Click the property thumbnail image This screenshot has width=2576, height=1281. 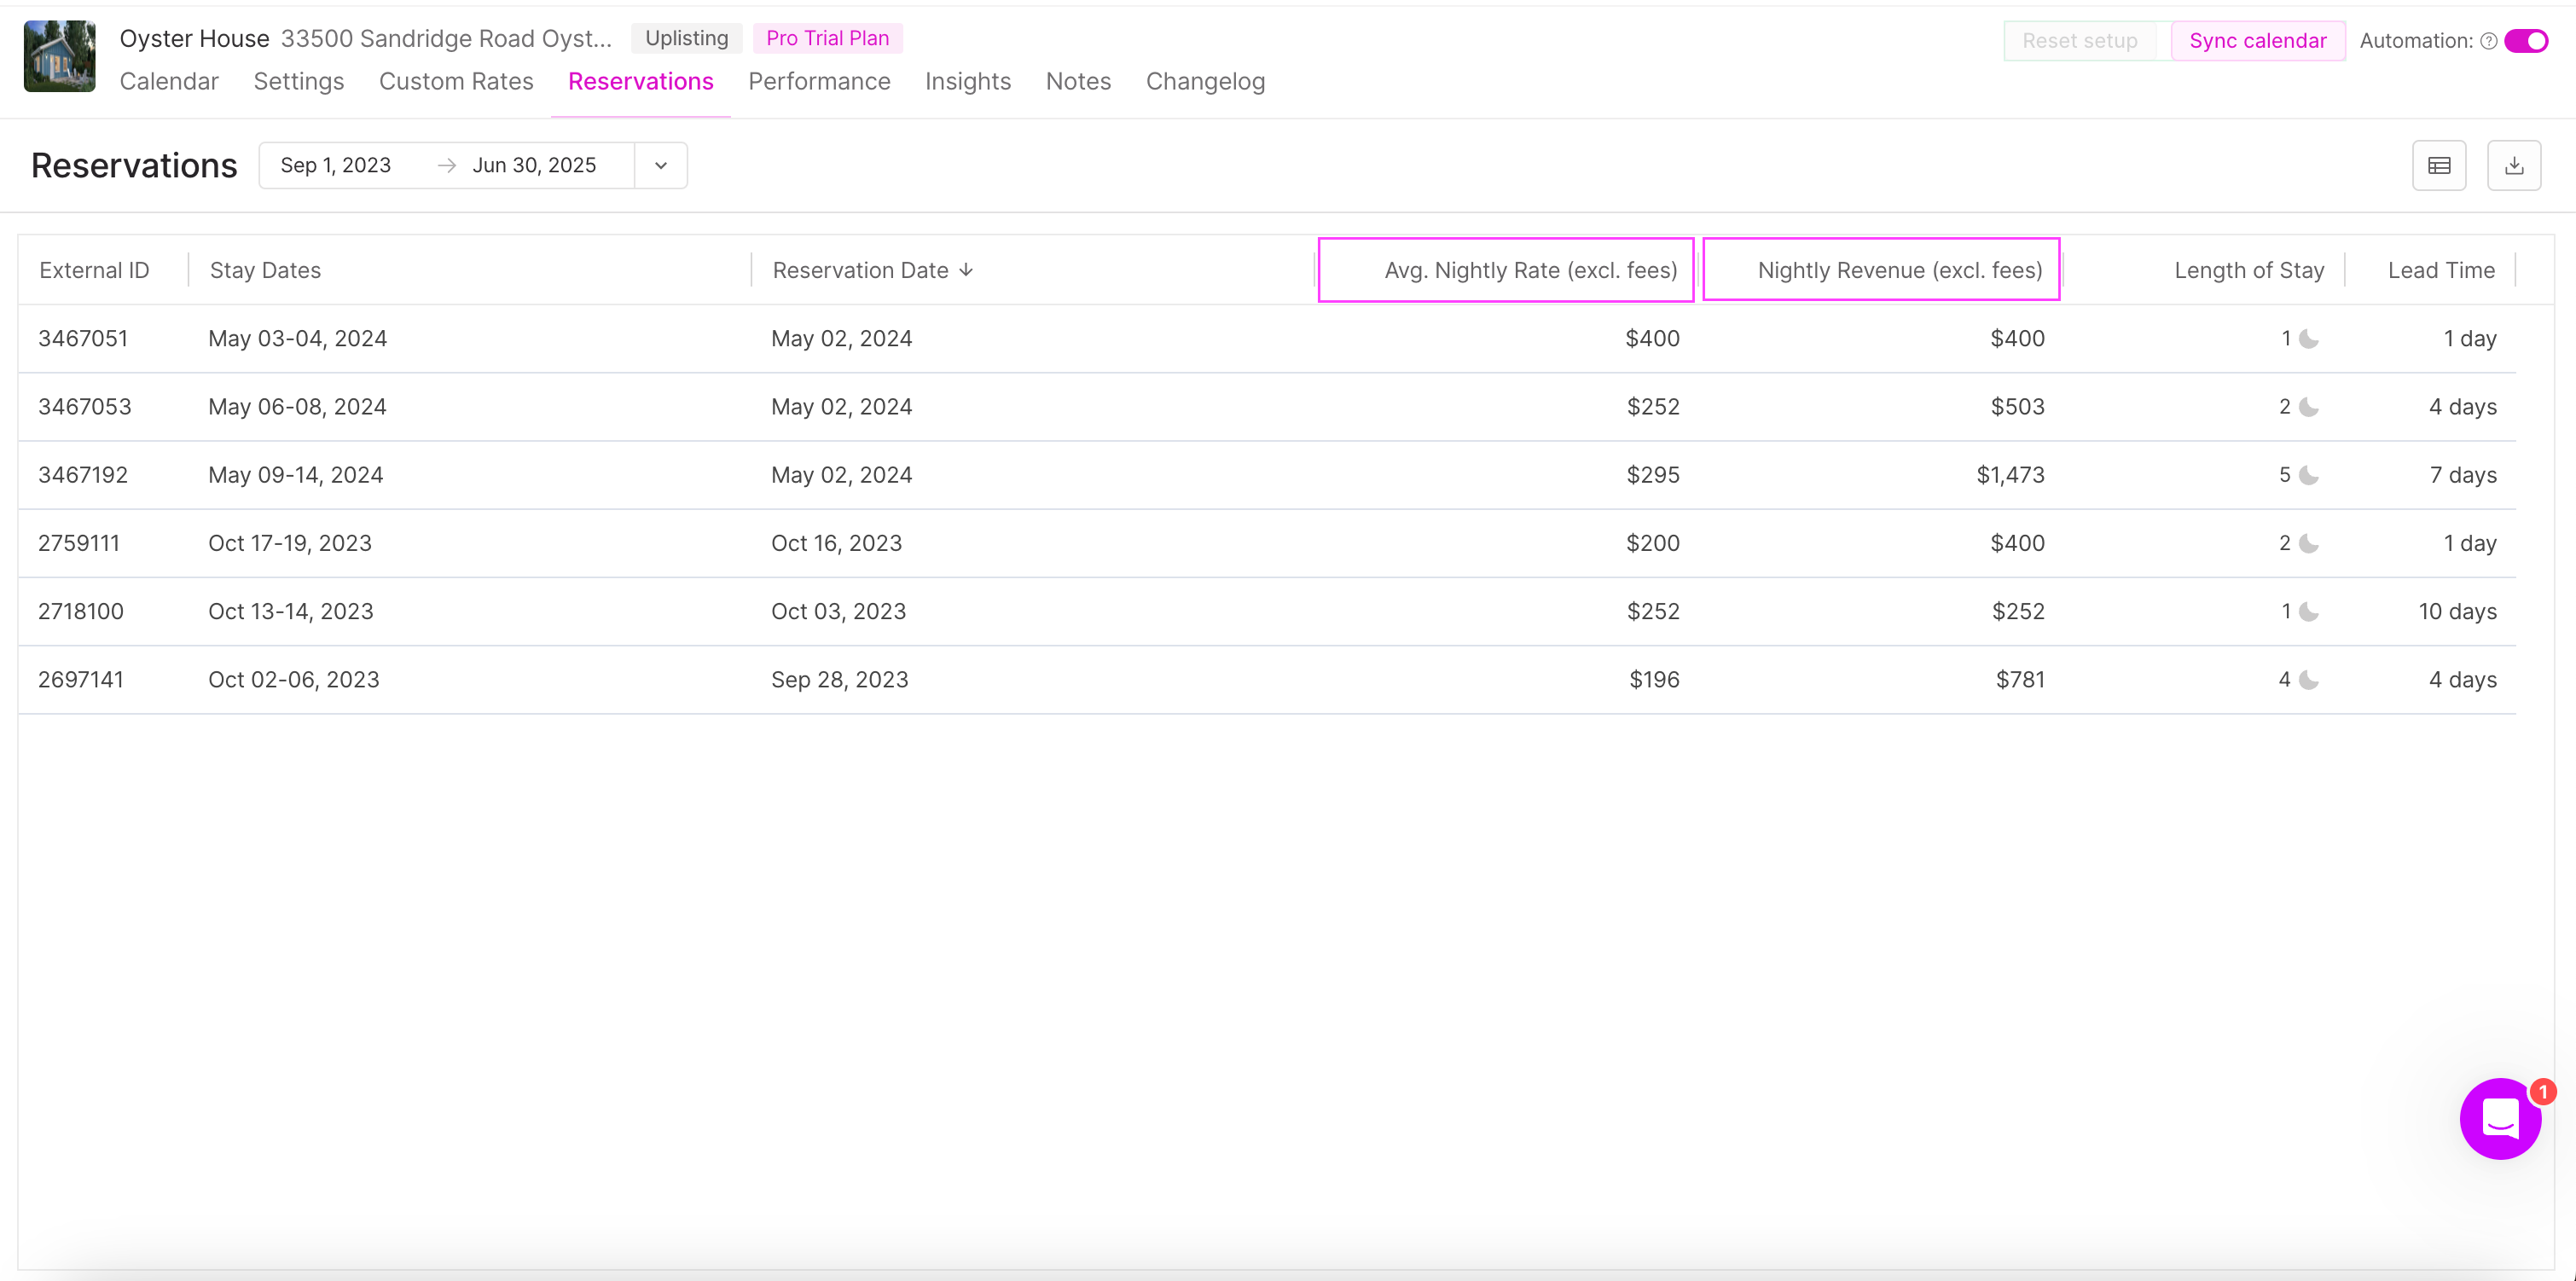57,57
